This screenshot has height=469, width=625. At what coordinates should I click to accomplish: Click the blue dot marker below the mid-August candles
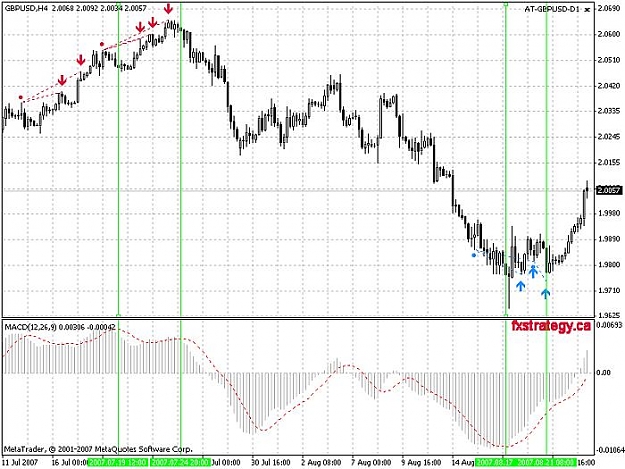coord(474,255)
